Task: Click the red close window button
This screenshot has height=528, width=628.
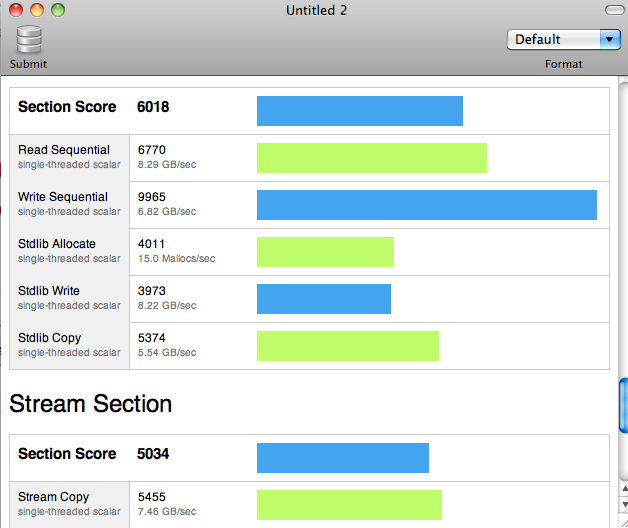Action: pos(16,10)
